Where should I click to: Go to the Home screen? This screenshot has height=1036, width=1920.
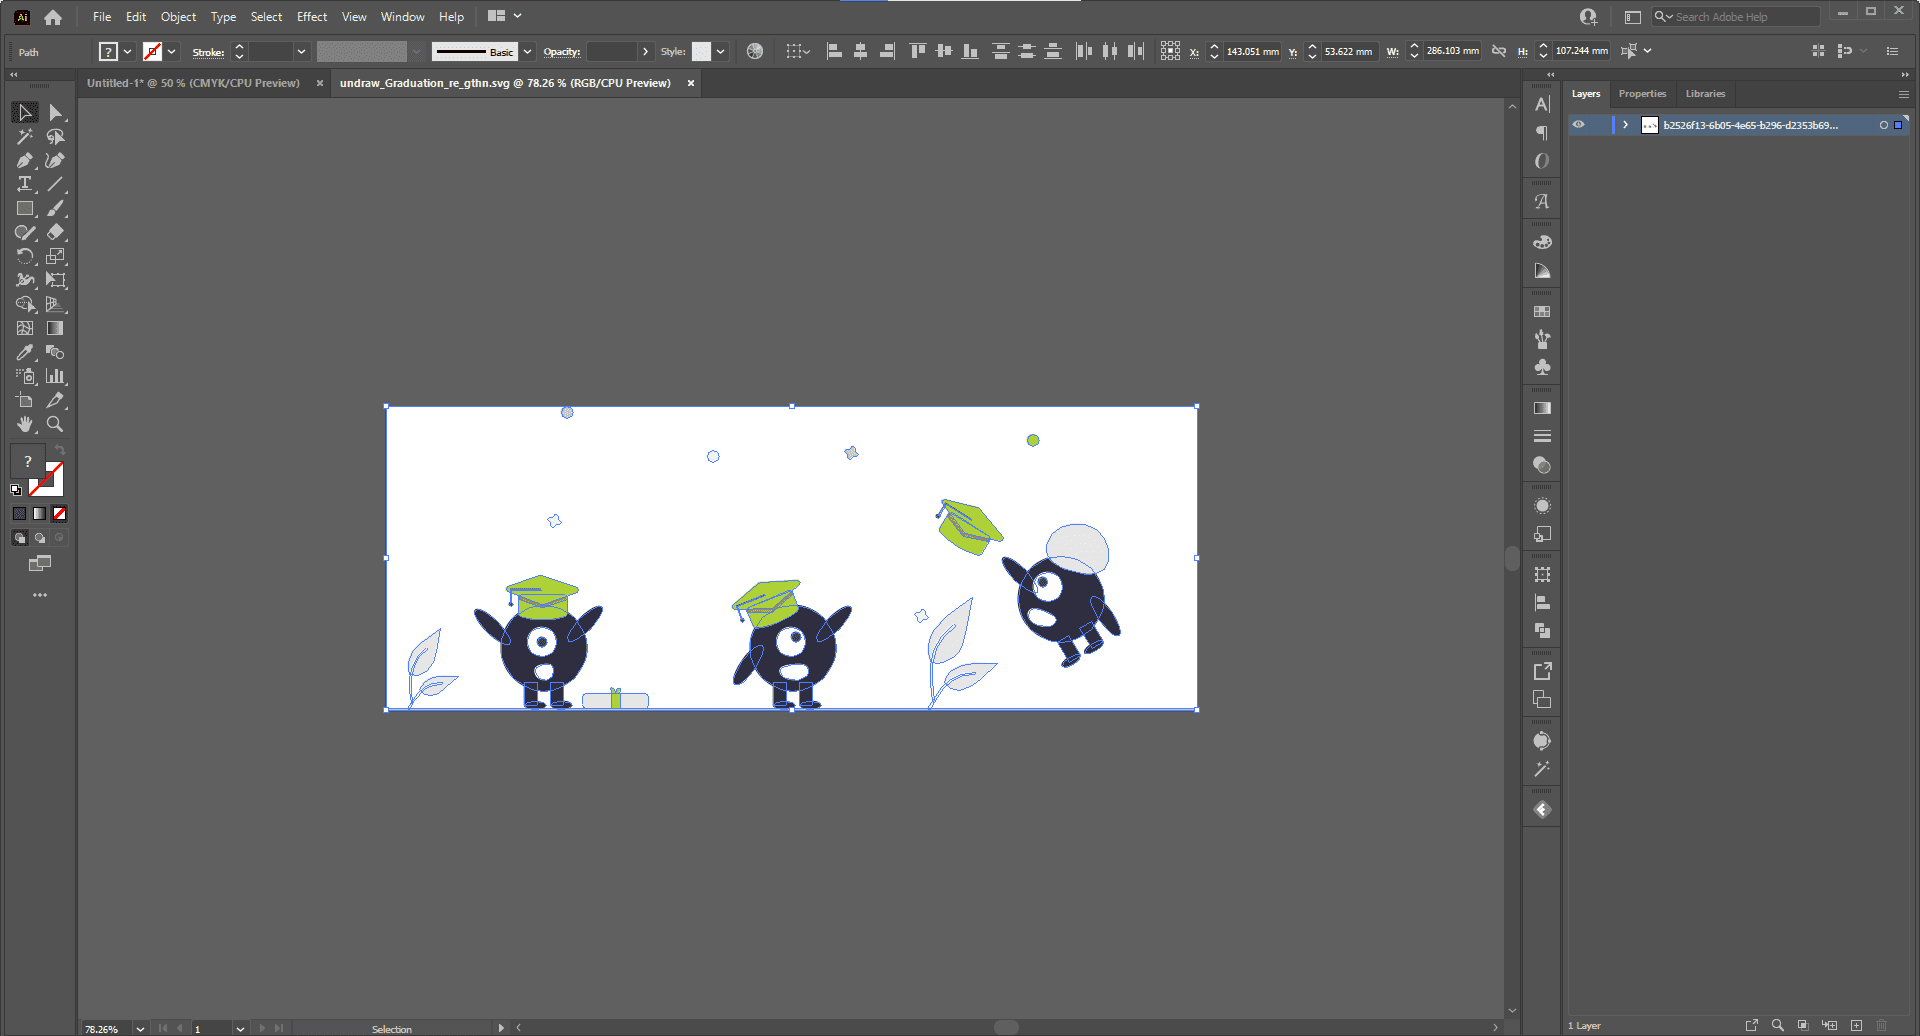click(x=53, y=17)
